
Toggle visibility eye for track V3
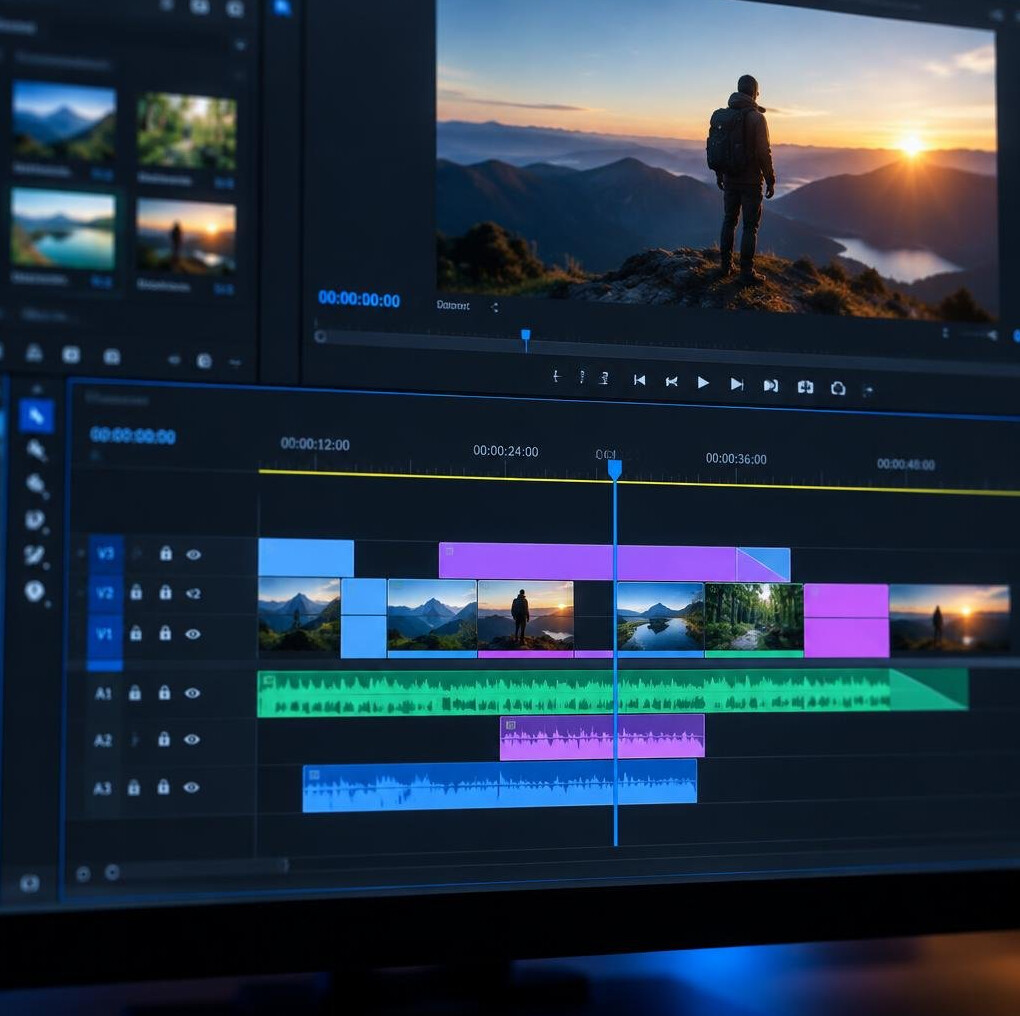(x=193, y=554)
